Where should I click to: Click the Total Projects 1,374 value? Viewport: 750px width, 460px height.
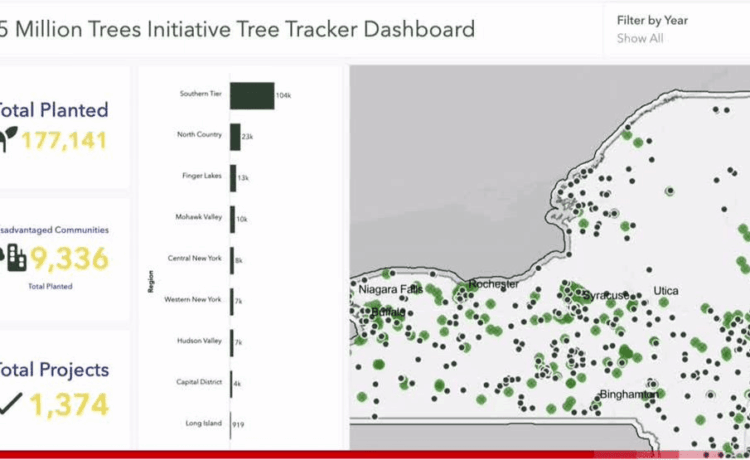tap(68, 404)
